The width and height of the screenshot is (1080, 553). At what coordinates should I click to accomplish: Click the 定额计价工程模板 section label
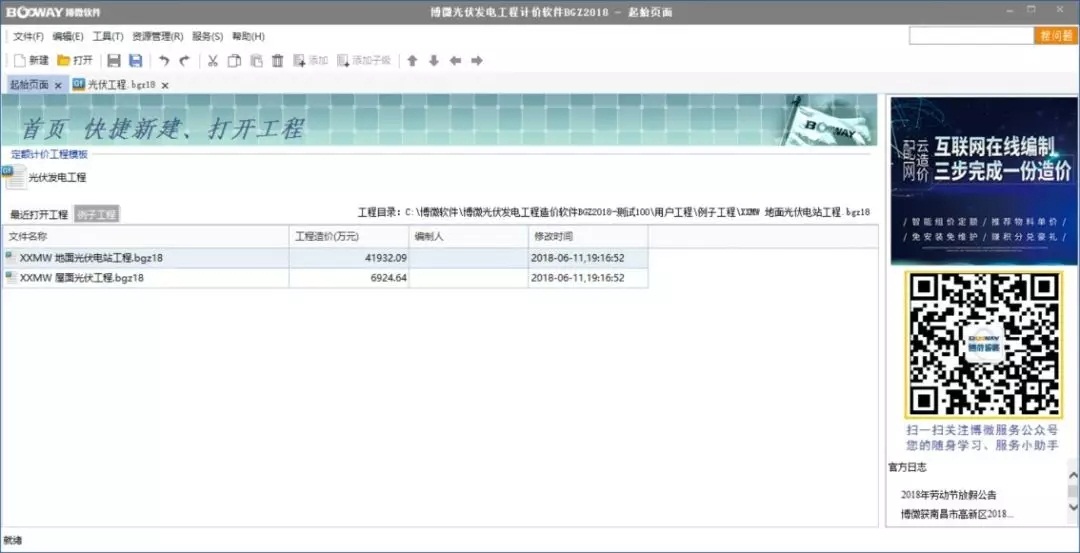point(50,154)
